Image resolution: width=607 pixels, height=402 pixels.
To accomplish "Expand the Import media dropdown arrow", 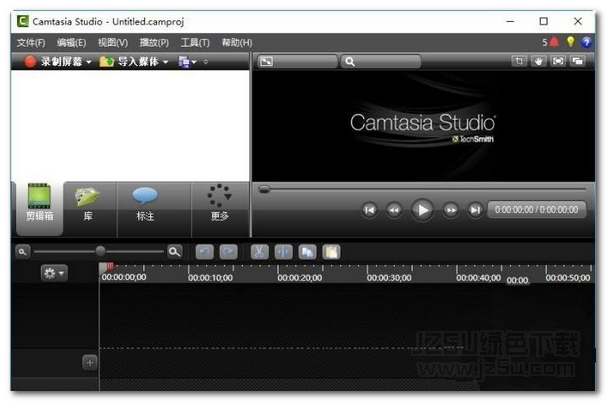I will pos(166,62).
